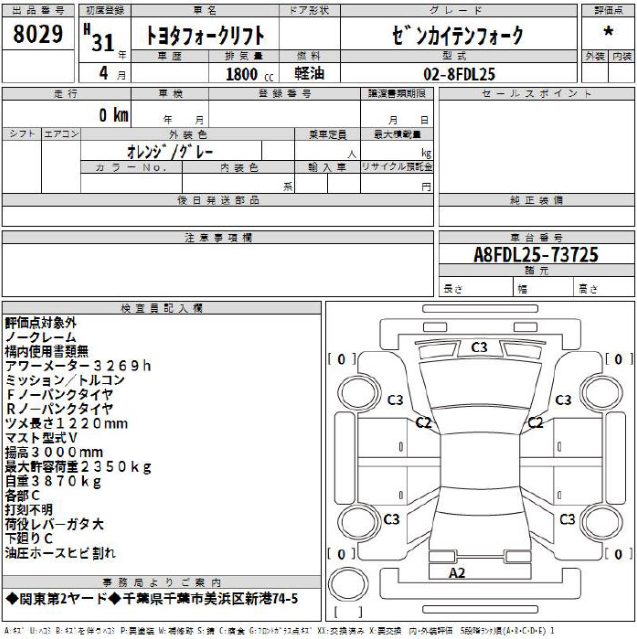The width and height of the screenshot is (637, 639).
Task: Click the A2 damage marker on rear bumper
Action: point(457,573)
